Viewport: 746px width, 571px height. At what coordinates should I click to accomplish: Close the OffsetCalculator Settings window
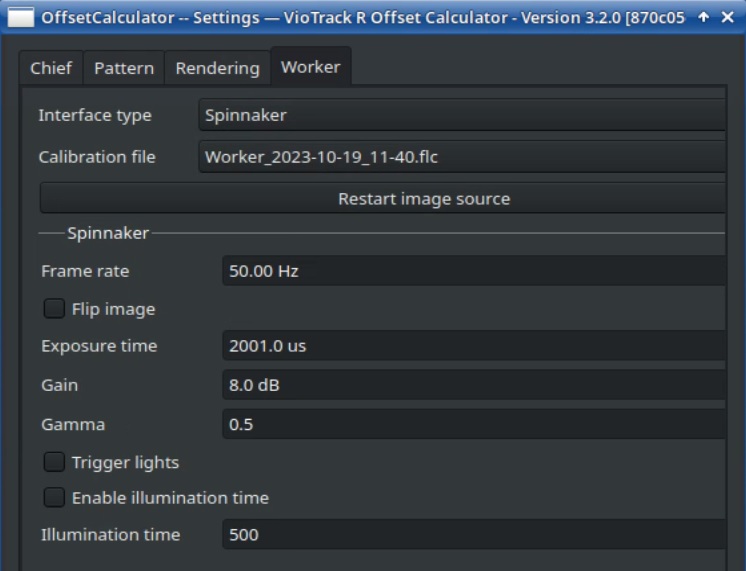tap(727, 17)
